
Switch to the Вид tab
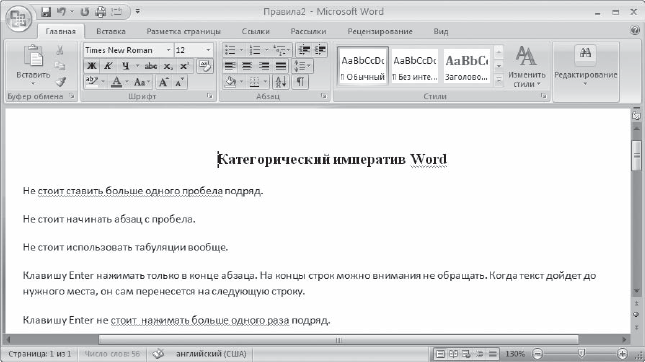441,31
